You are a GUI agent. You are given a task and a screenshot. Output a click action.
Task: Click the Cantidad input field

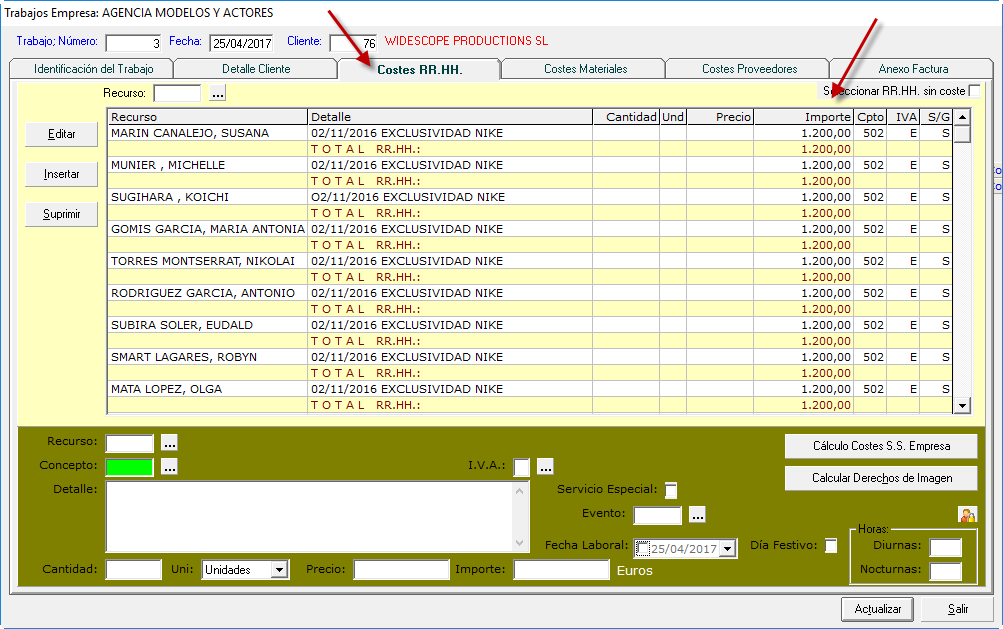[x=133, y=569]
